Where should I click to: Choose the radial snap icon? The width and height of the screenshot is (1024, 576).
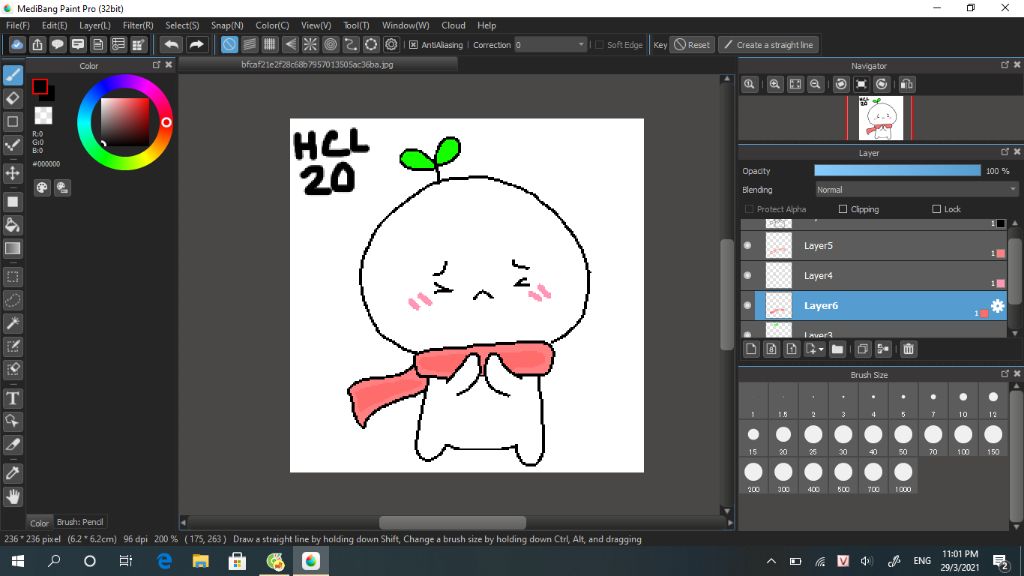tap(310, 44)
